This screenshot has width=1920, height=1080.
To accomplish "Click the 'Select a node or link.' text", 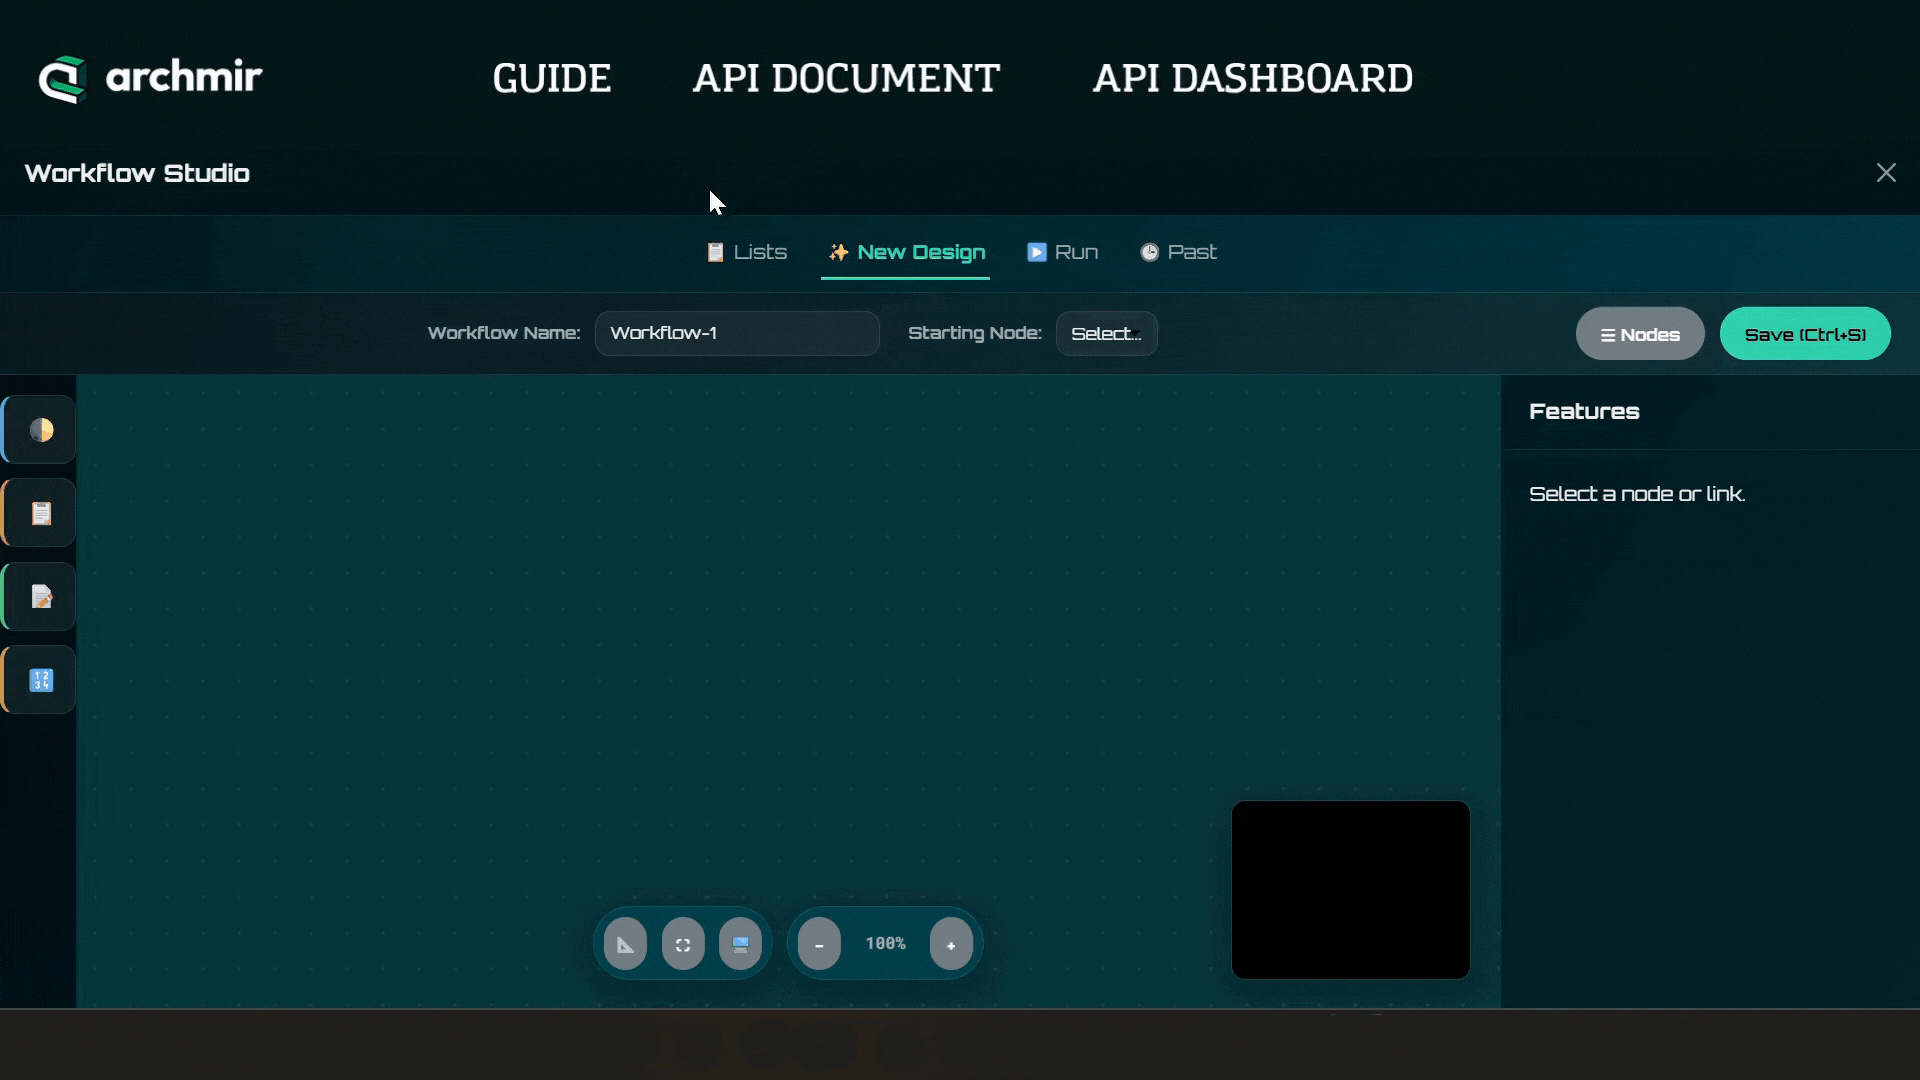I will pyautogui.click(x=1637, y=494).
